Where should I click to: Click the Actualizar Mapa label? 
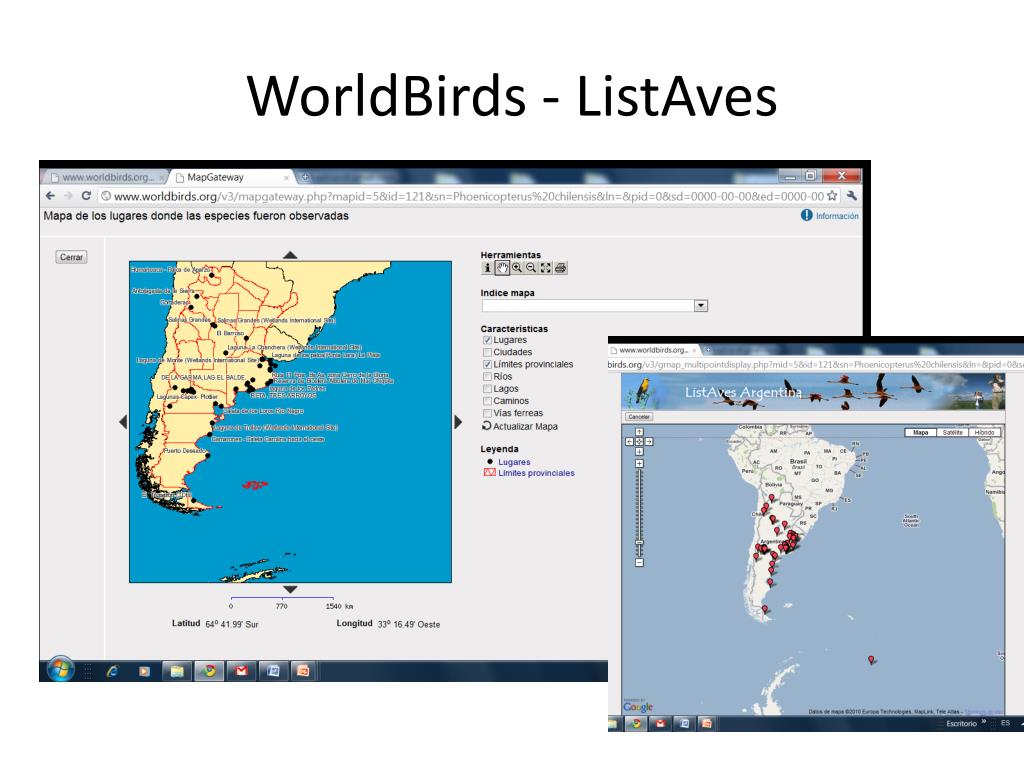(x=525, y=426)
